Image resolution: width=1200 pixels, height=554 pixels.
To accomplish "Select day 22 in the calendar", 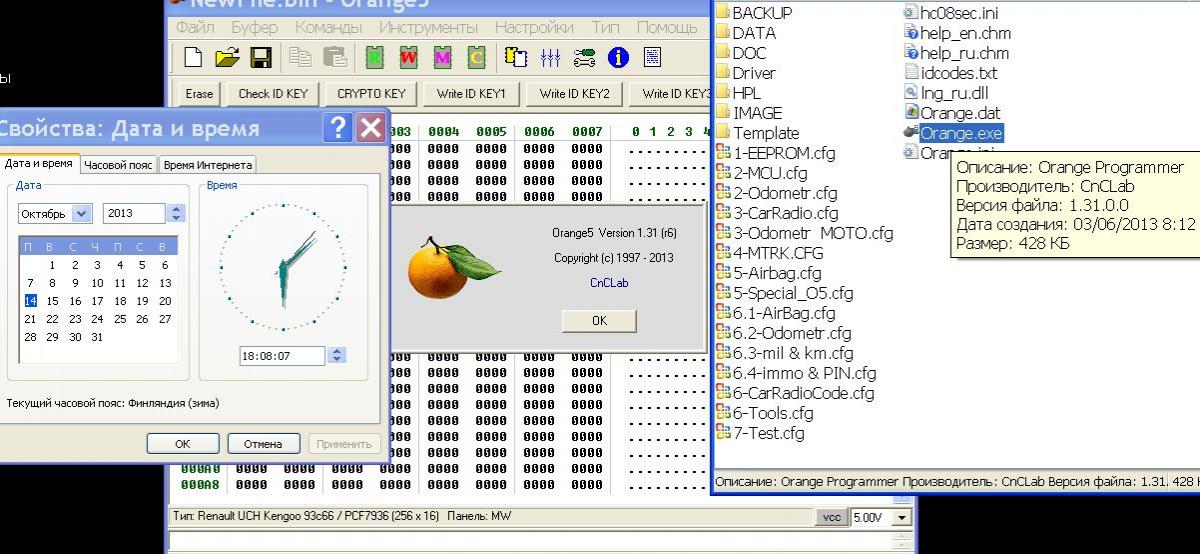I will point(52,319).
